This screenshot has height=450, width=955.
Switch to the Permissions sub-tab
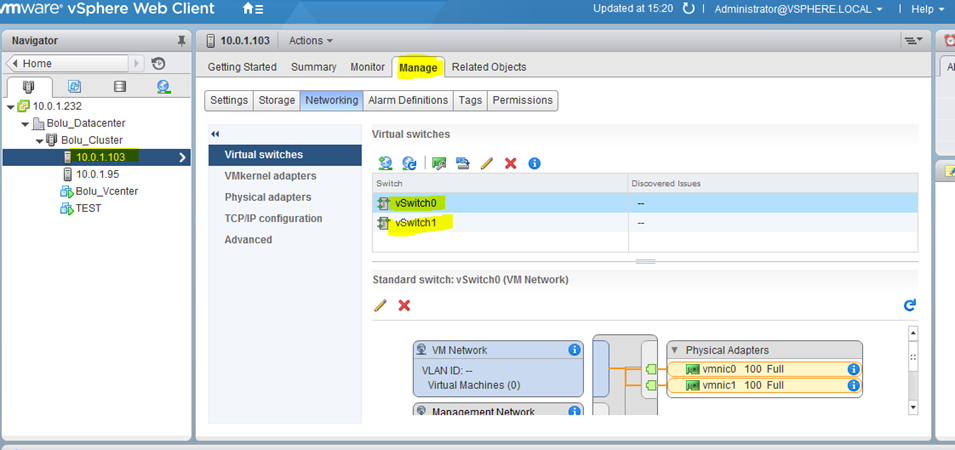tap(523, 100)
